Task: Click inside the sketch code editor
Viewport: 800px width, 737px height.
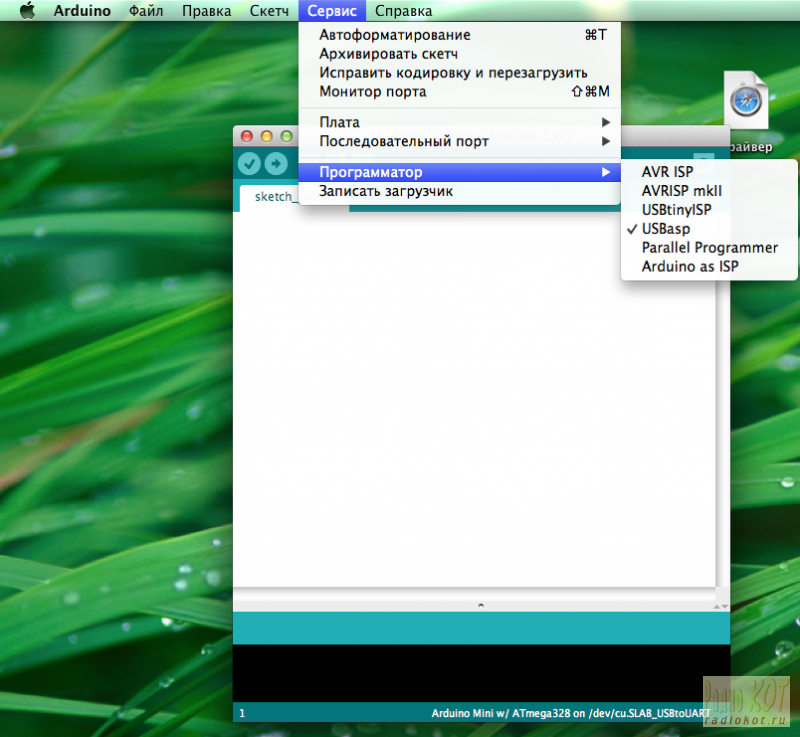Action: (474, 399)
